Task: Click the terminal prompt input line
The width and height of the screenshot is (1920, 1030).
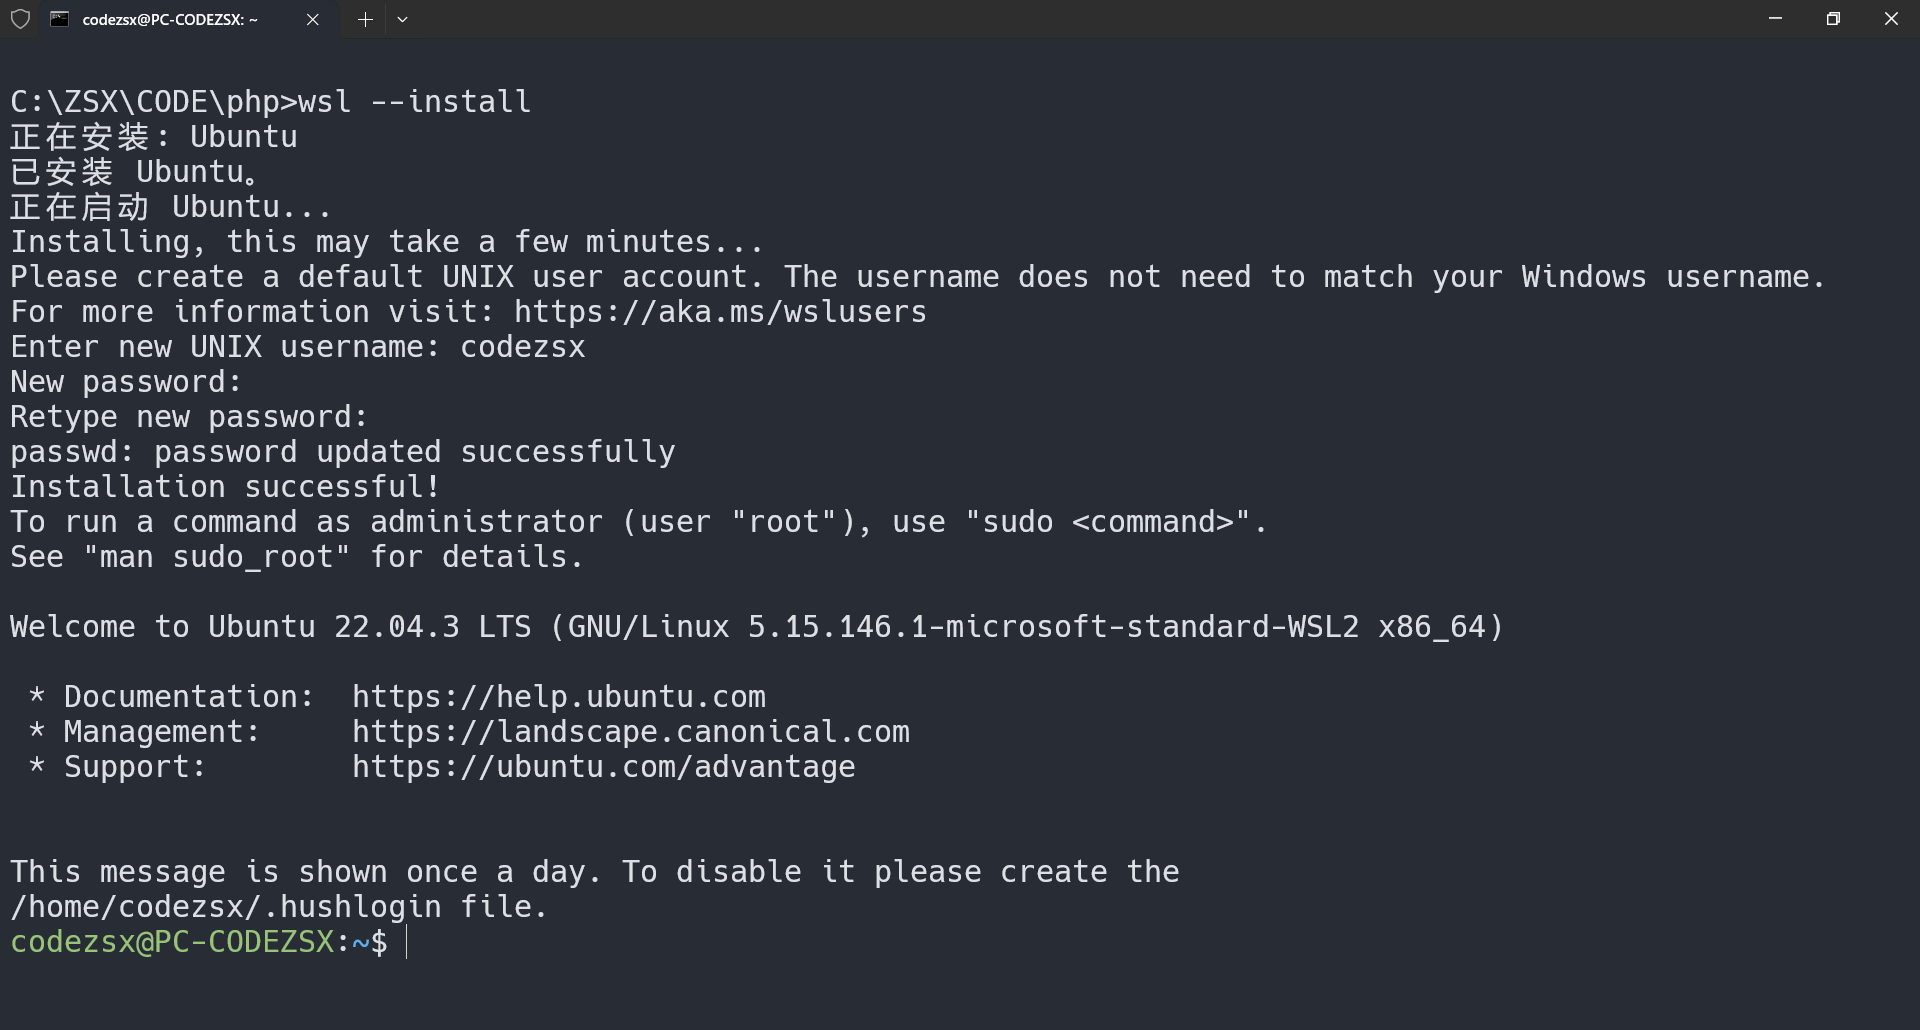Action: pyautogui.click(x=500, y=941)
